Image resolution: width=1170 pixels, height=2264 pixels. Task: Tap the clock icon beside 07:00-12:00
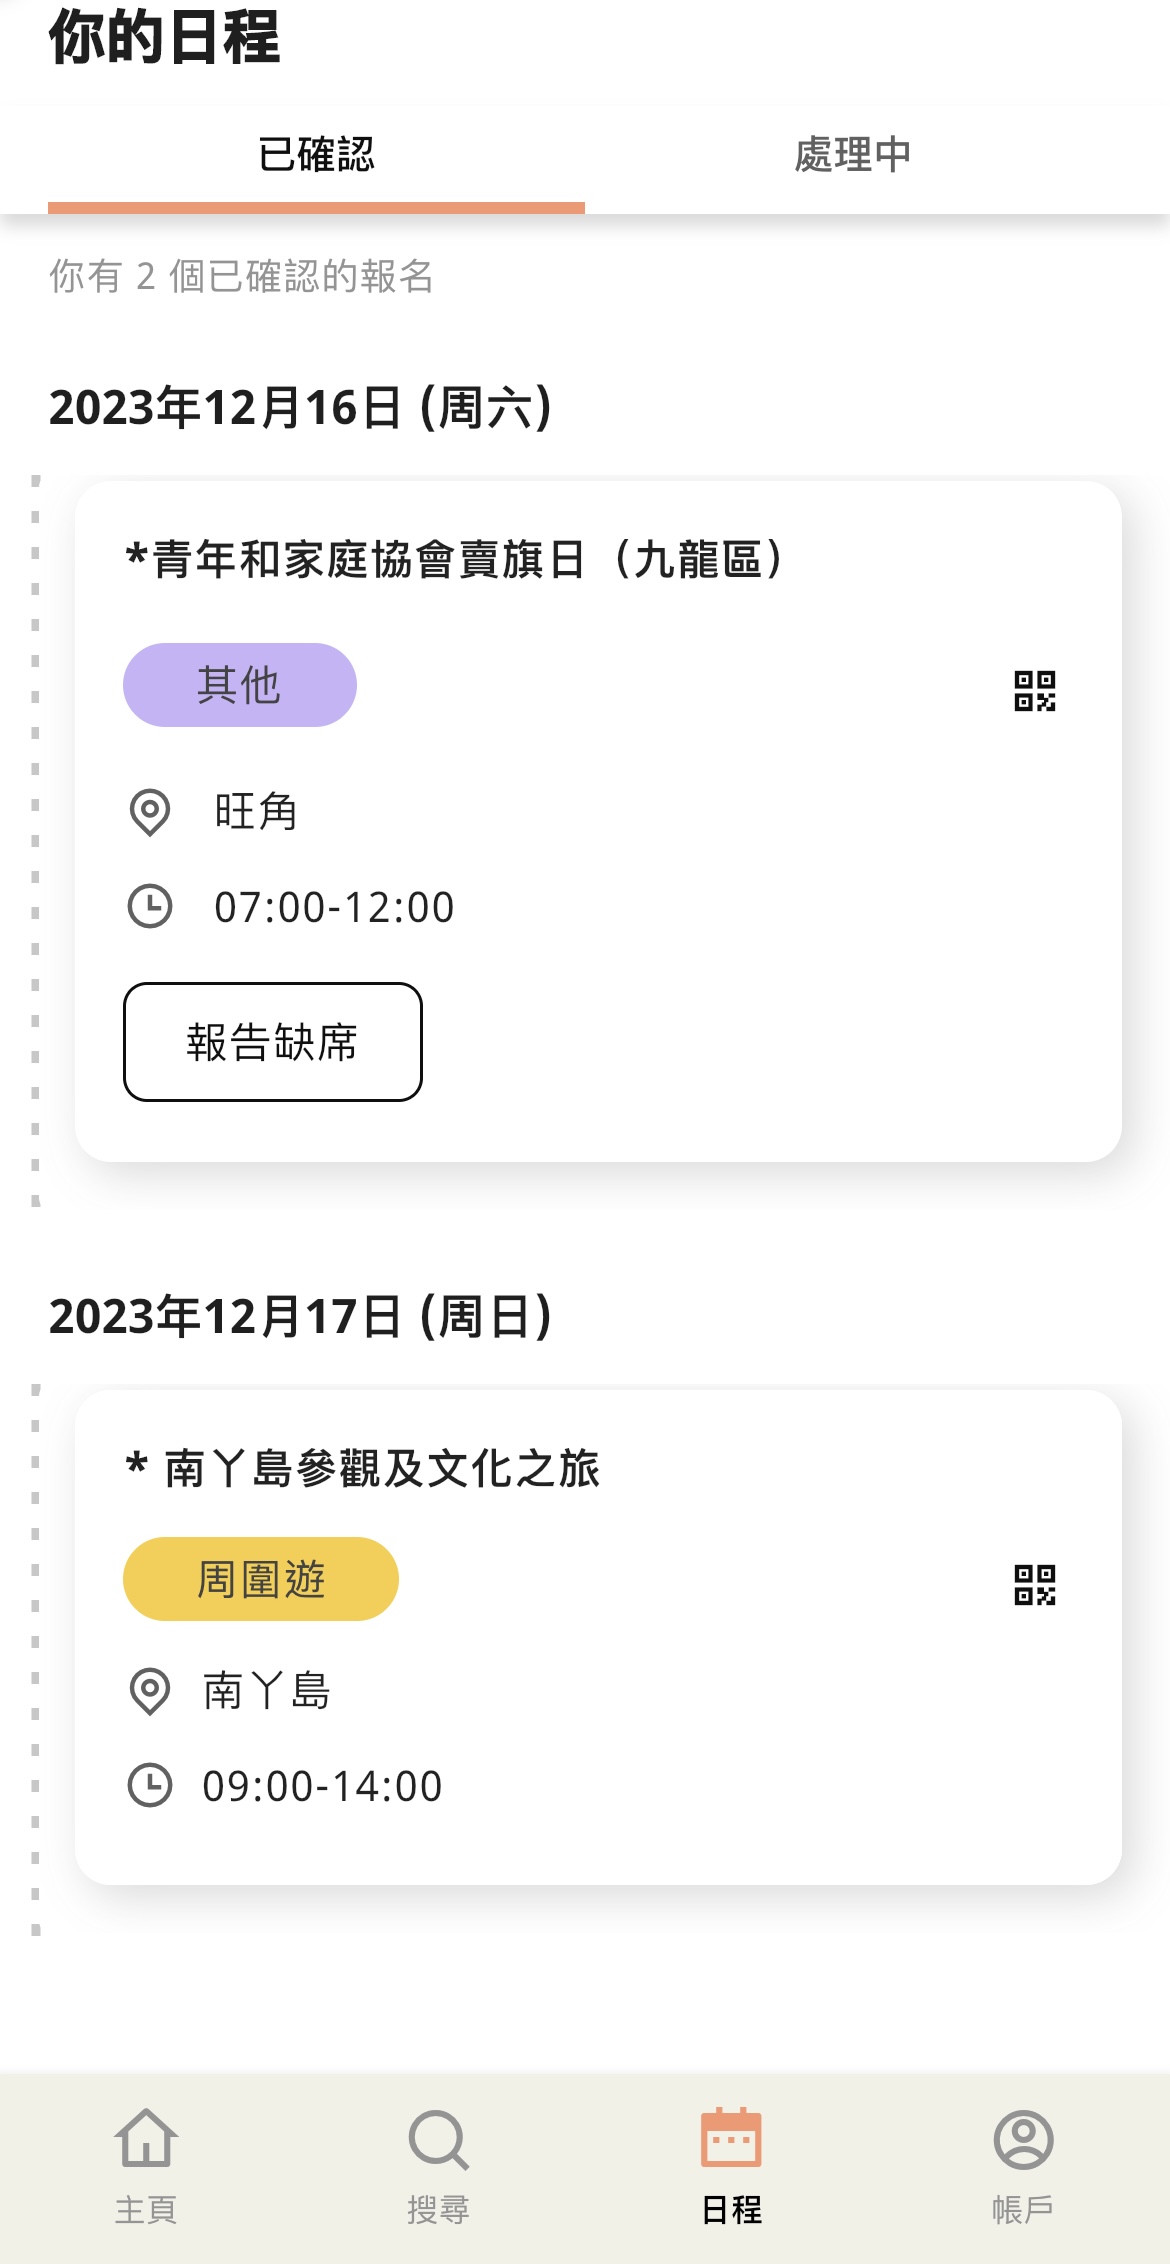tap(150, 907)
